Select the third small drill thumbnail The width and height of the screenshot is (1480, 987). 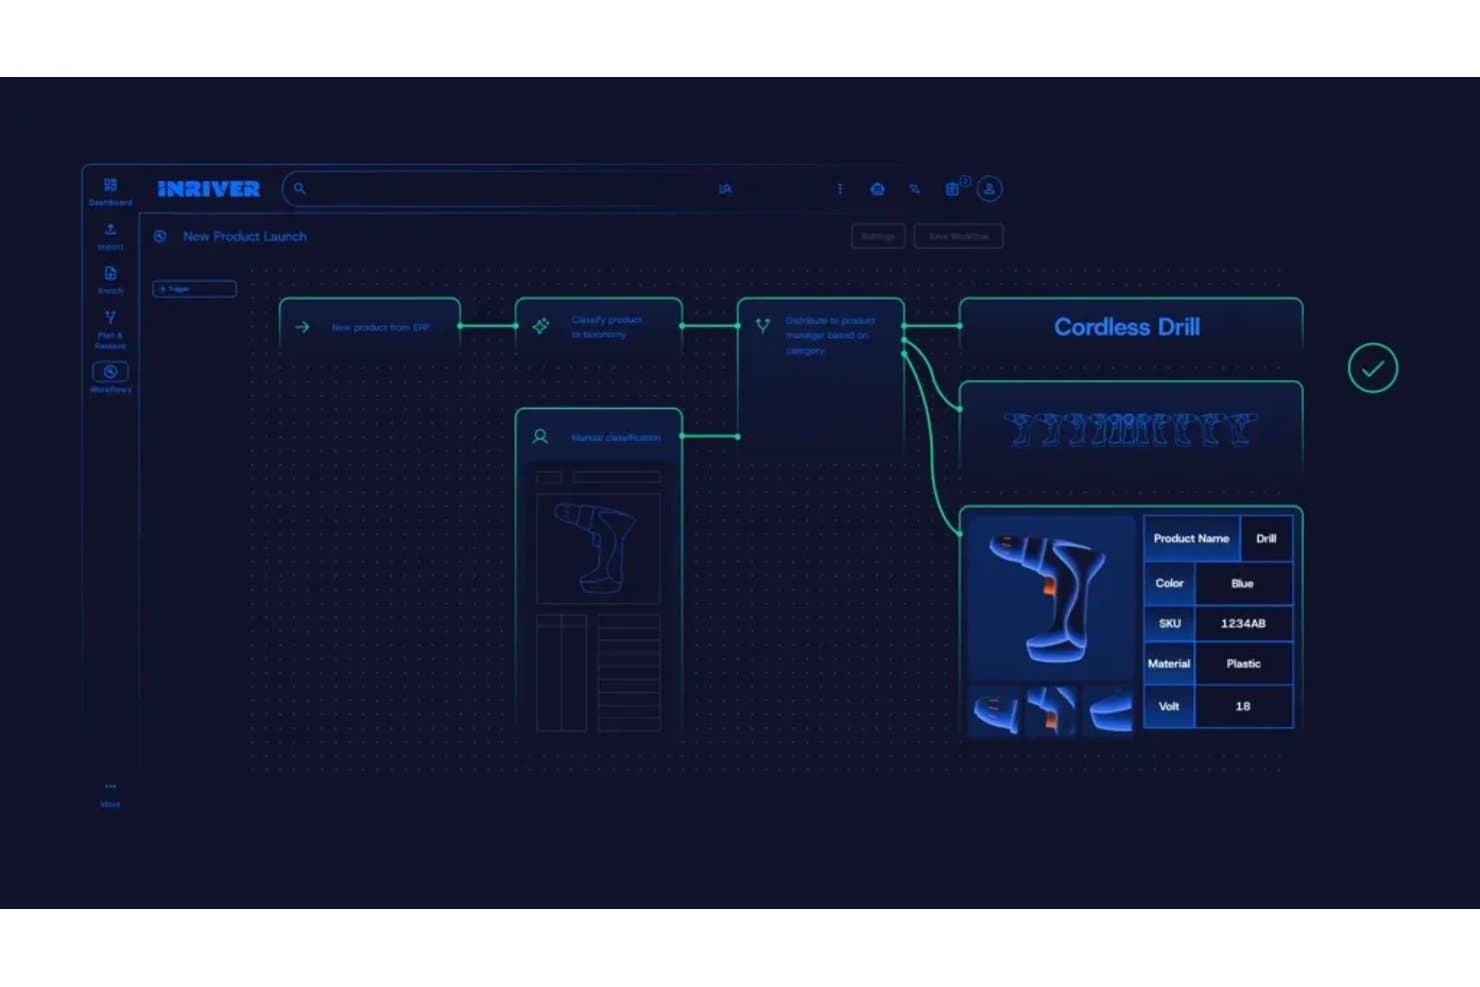pos(1107,710)
